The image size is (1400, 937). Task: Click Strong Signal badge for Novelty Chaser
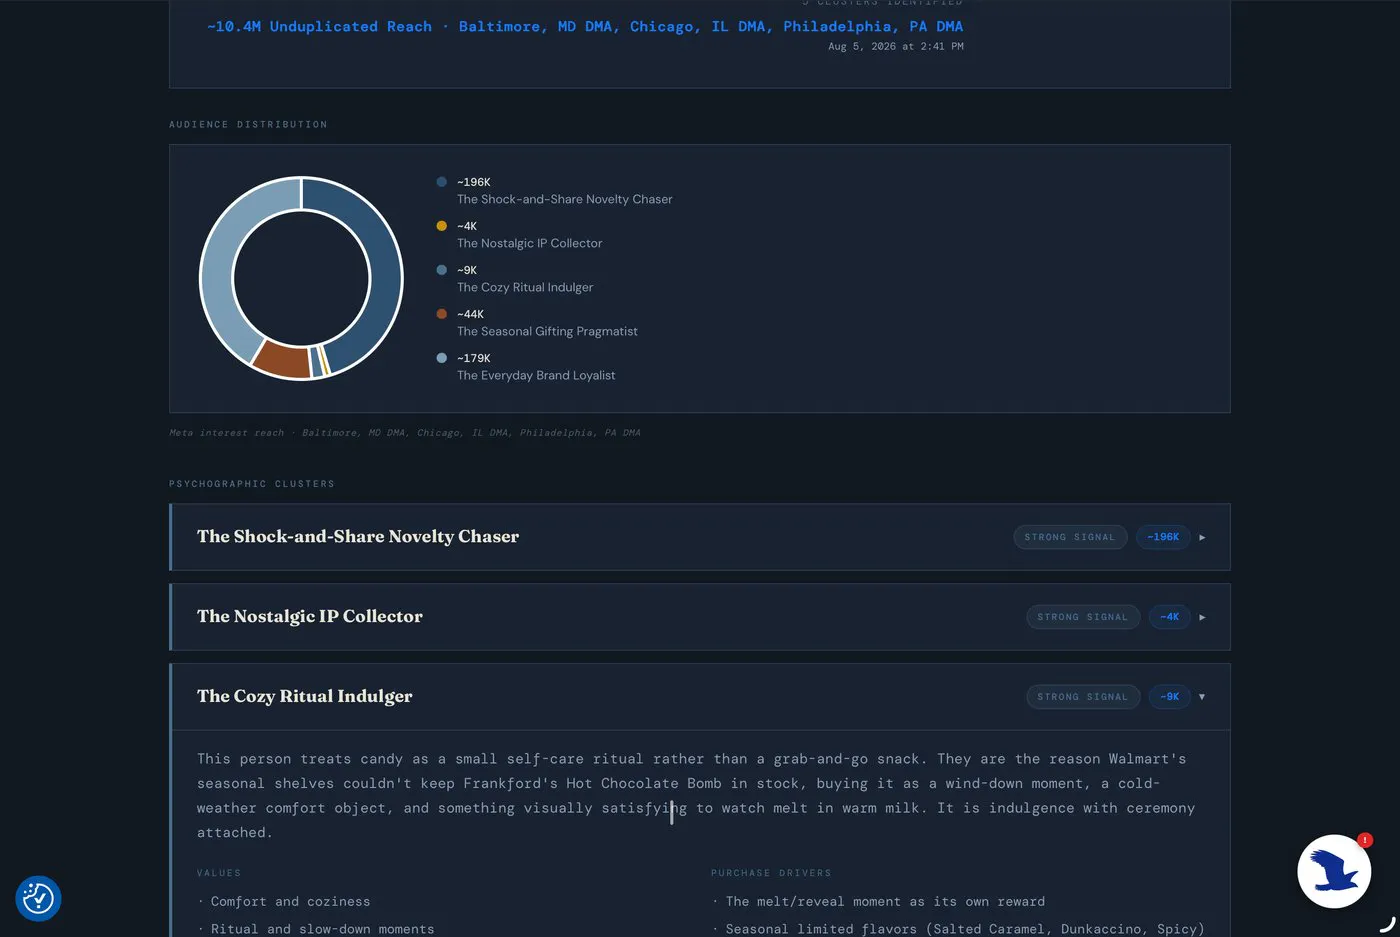(x=1070, y=537)
